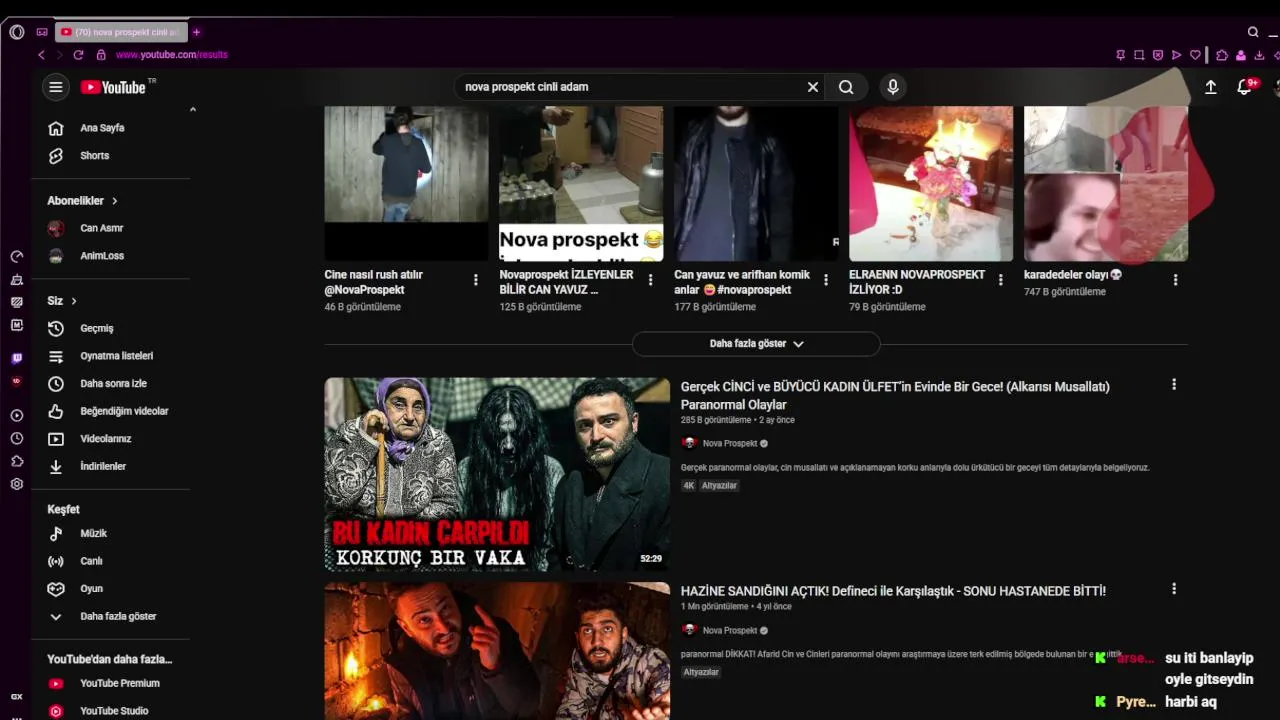The width and height of the screenshot is (1280, 720).
Task: Open the browser profile icon
Action: pos(1241,55)
